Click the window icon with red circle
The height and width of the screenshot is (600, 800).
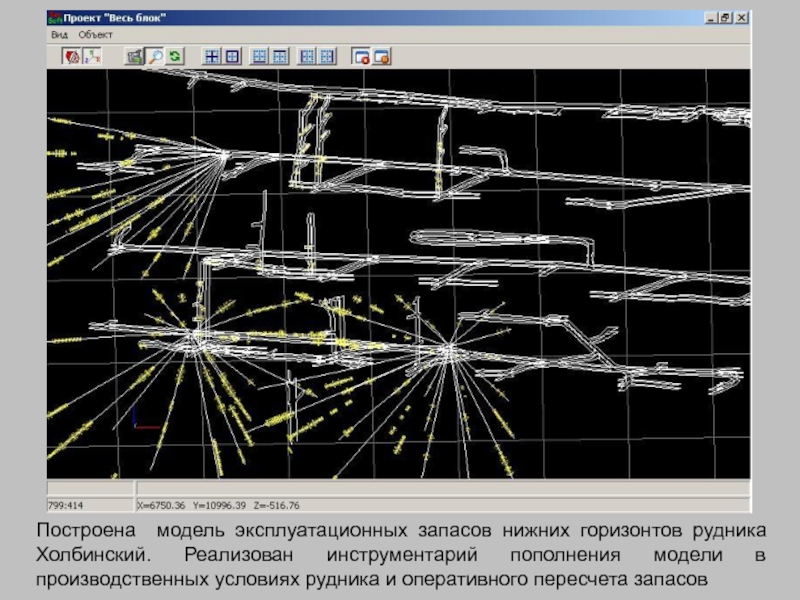[x=361, y=57]
